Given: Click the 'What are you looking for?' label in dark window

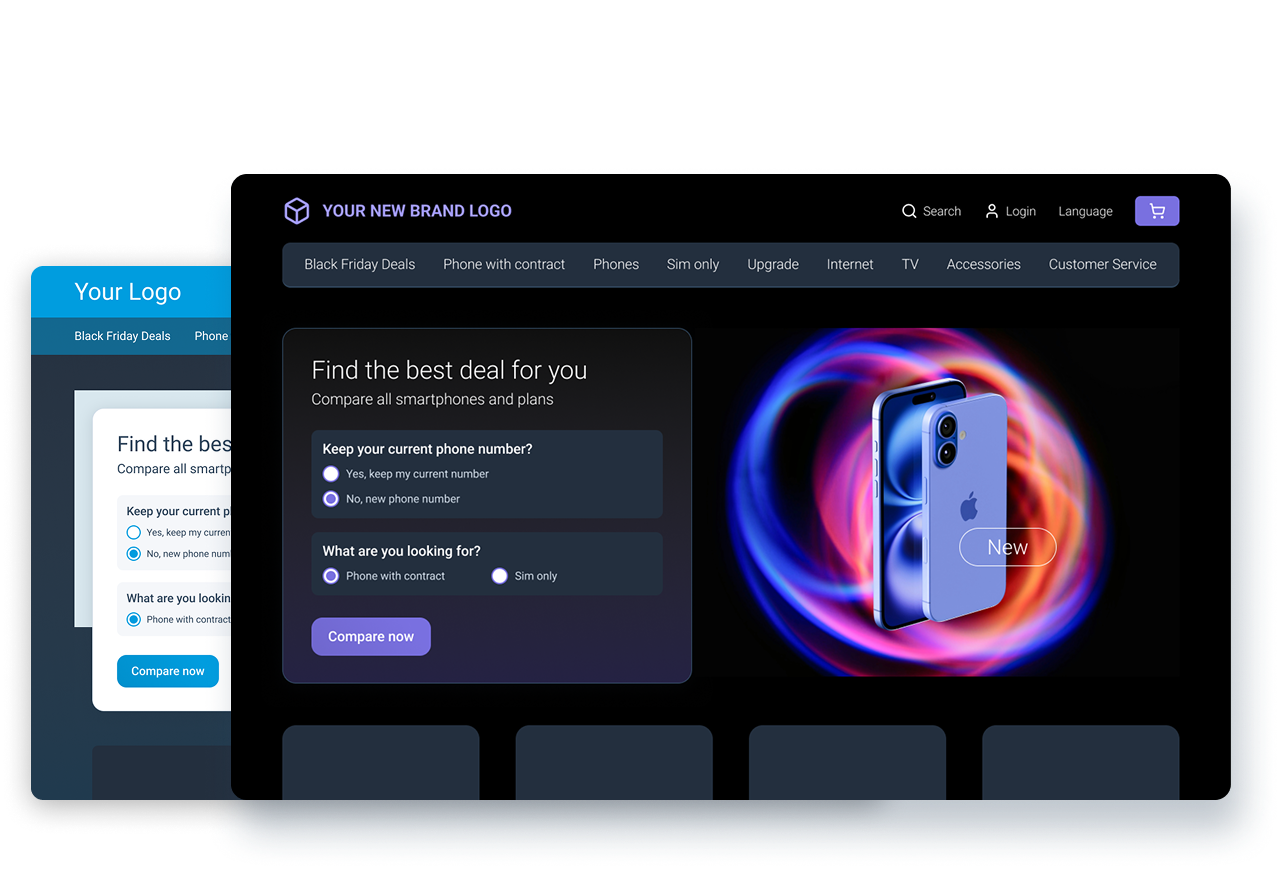Looking at the screenshot, I should (401, 551).
